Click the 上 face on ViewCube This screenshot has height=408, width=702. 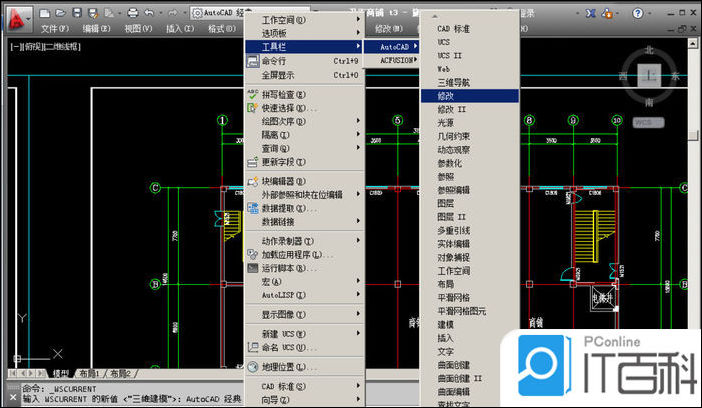[650, 76]
